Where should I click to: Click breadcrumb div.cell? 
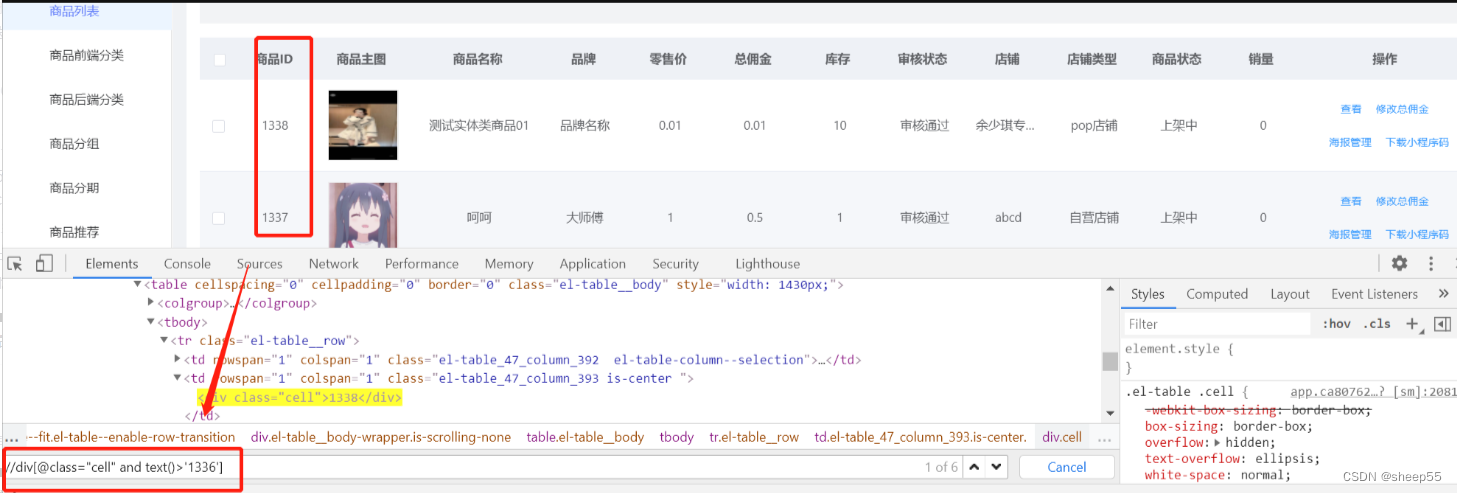pyautogui.click(x=1062, y=437)
